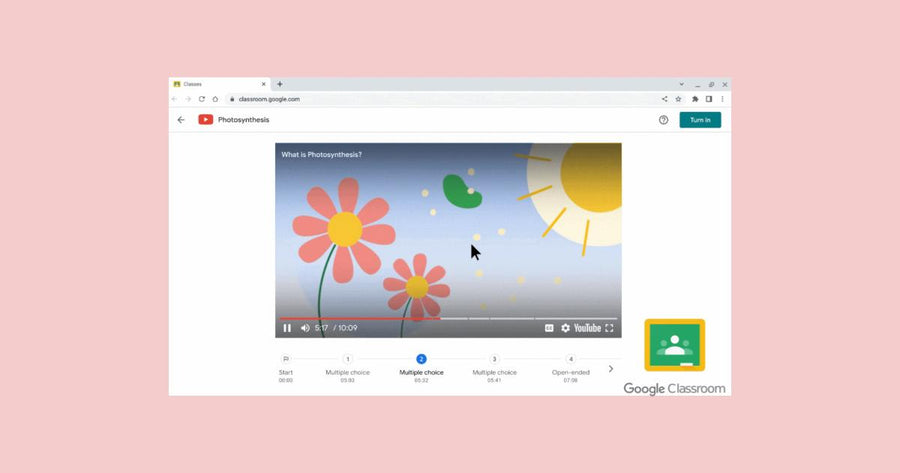
Task: Pause the Photosynthesis video
Action: (x=287, y=328)
